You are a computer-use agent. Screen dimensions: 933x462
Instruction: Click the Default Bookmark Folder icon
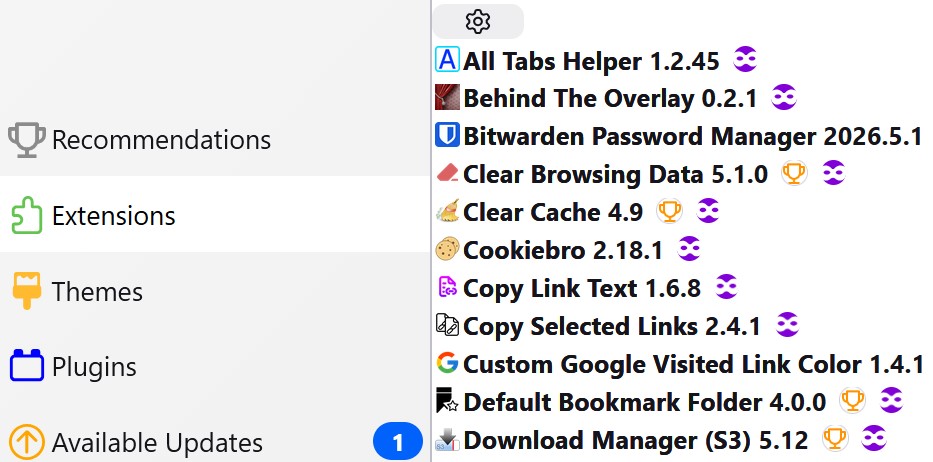447,401
